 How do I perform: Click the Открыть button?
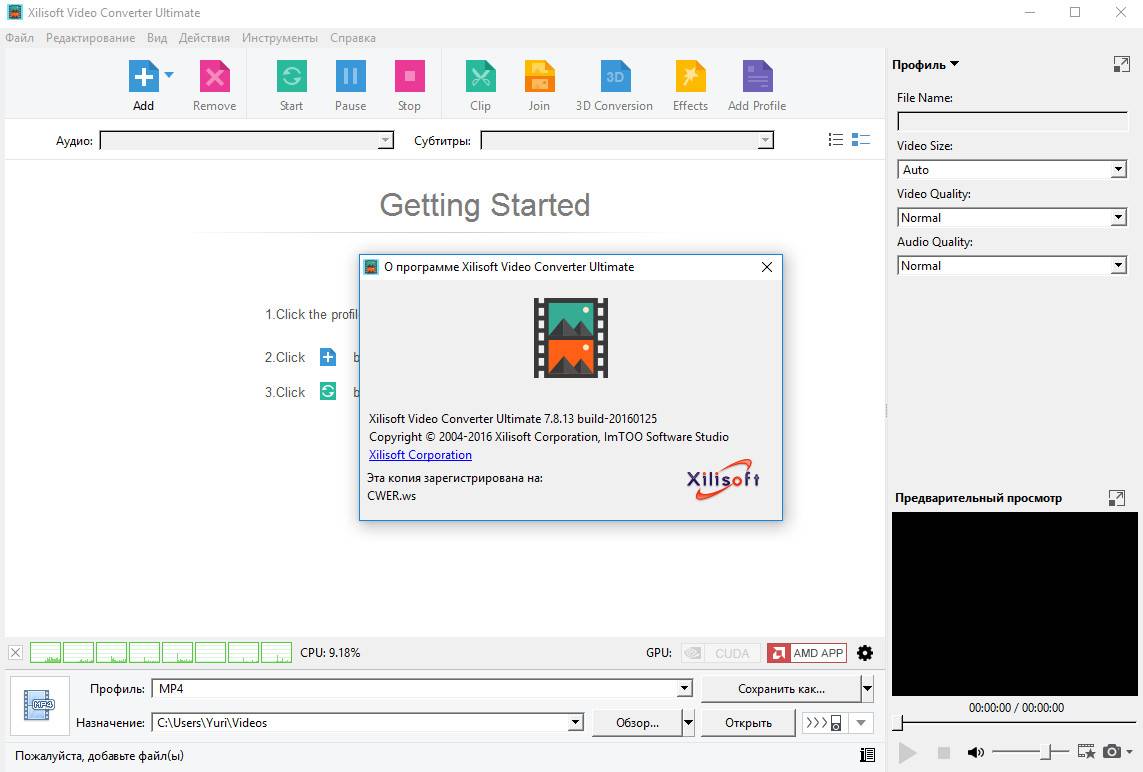(748, 722)
